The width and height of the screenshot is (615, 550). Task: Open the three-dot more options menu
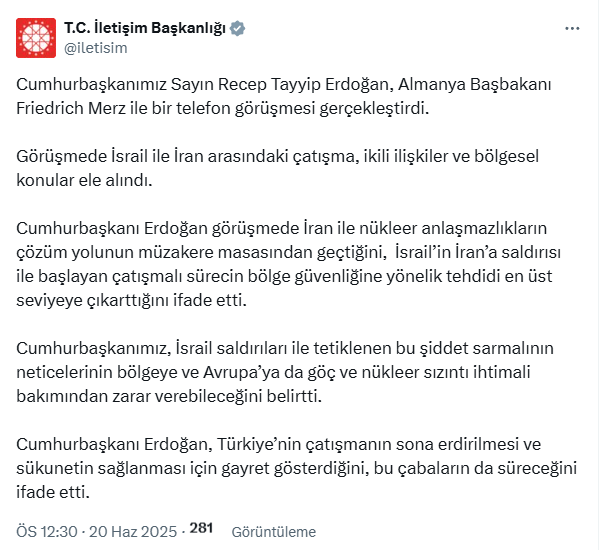pyautogui.click(x=572, y=28)
